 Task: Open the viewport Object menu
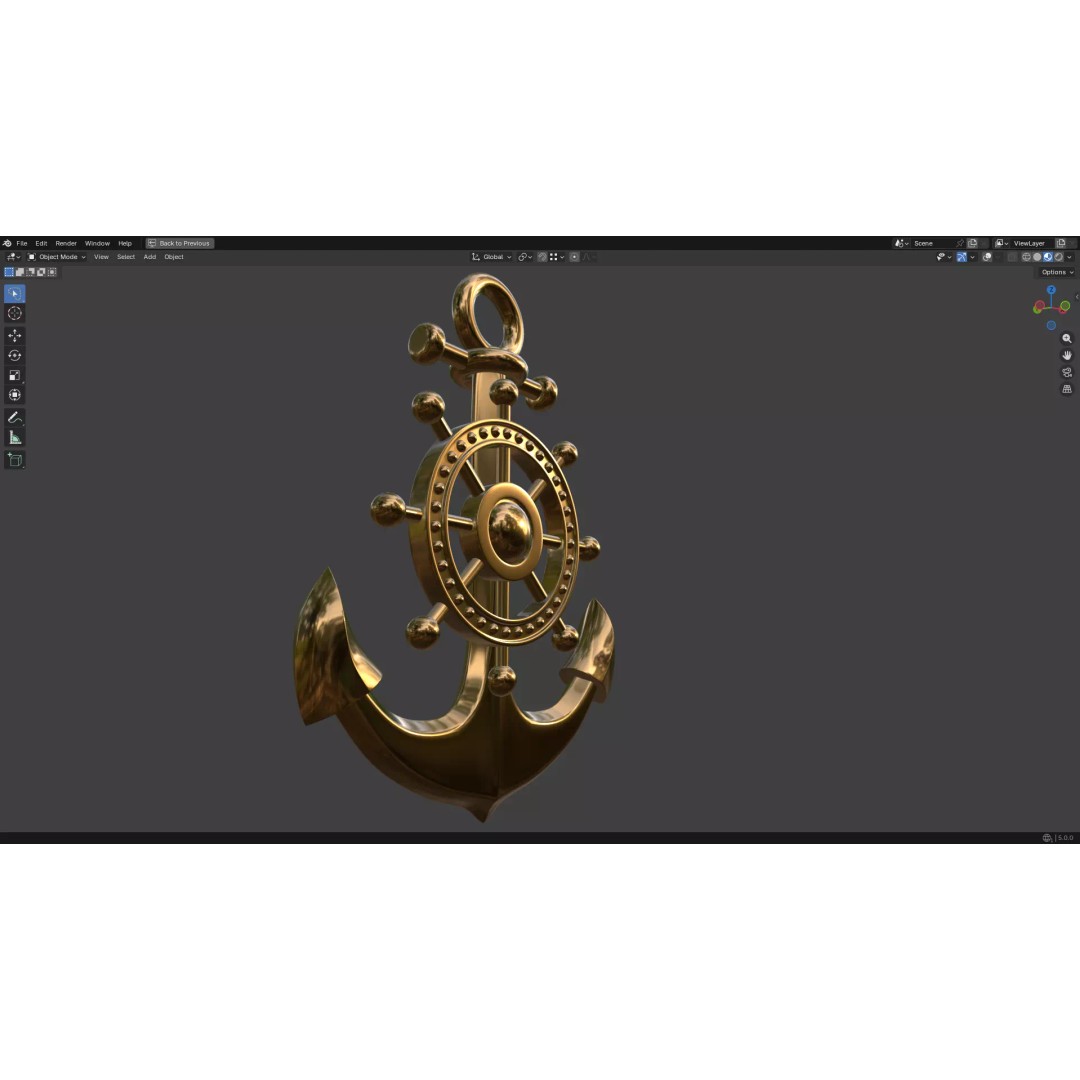174,257
